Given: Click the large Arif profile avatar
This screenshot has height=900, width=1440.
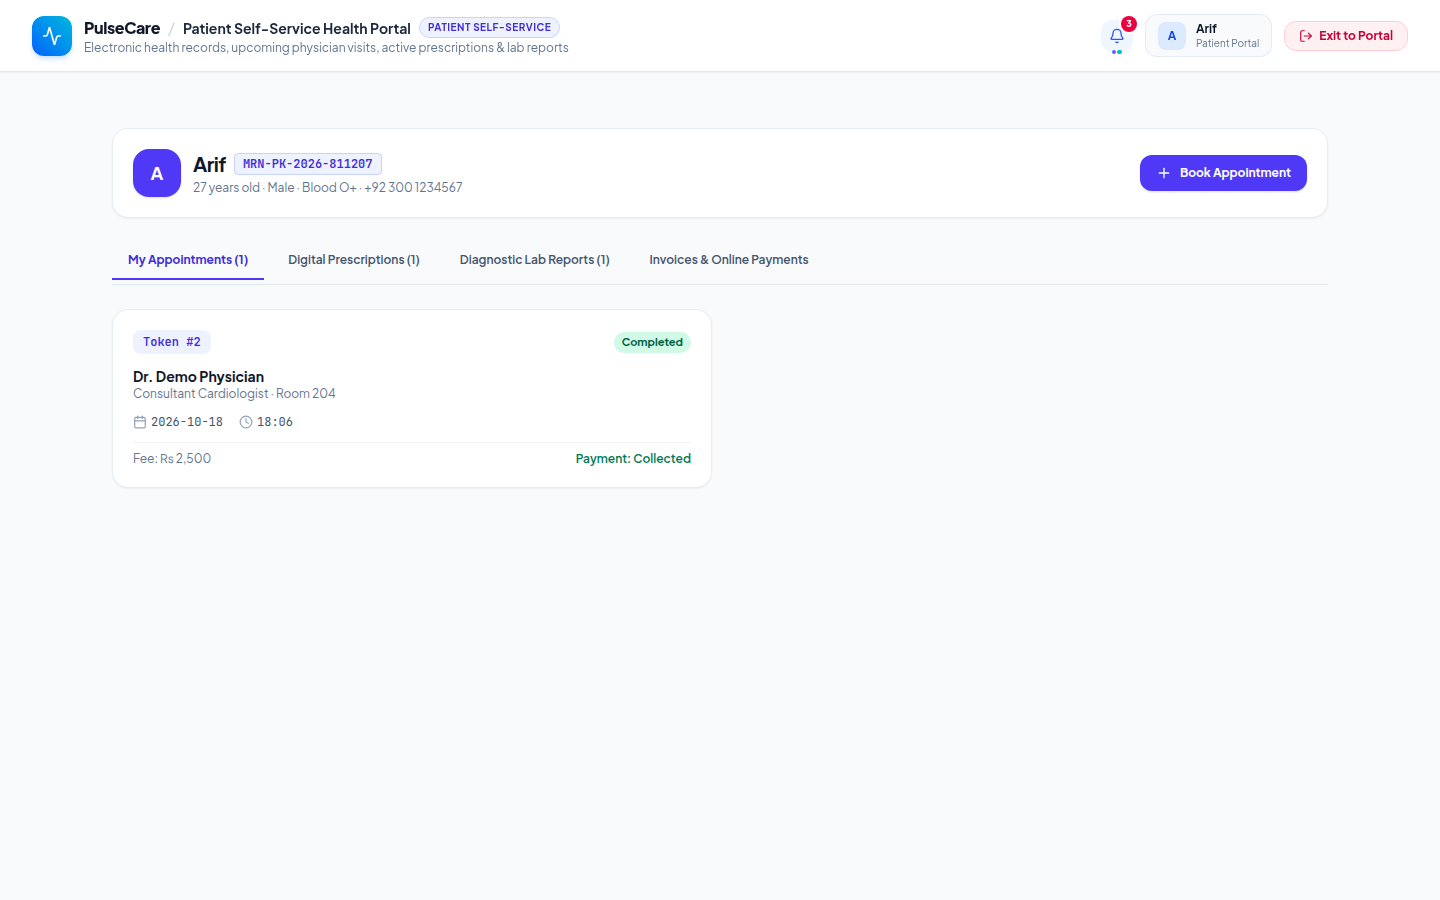Looking at the screenshot, I should click(157, 173).
